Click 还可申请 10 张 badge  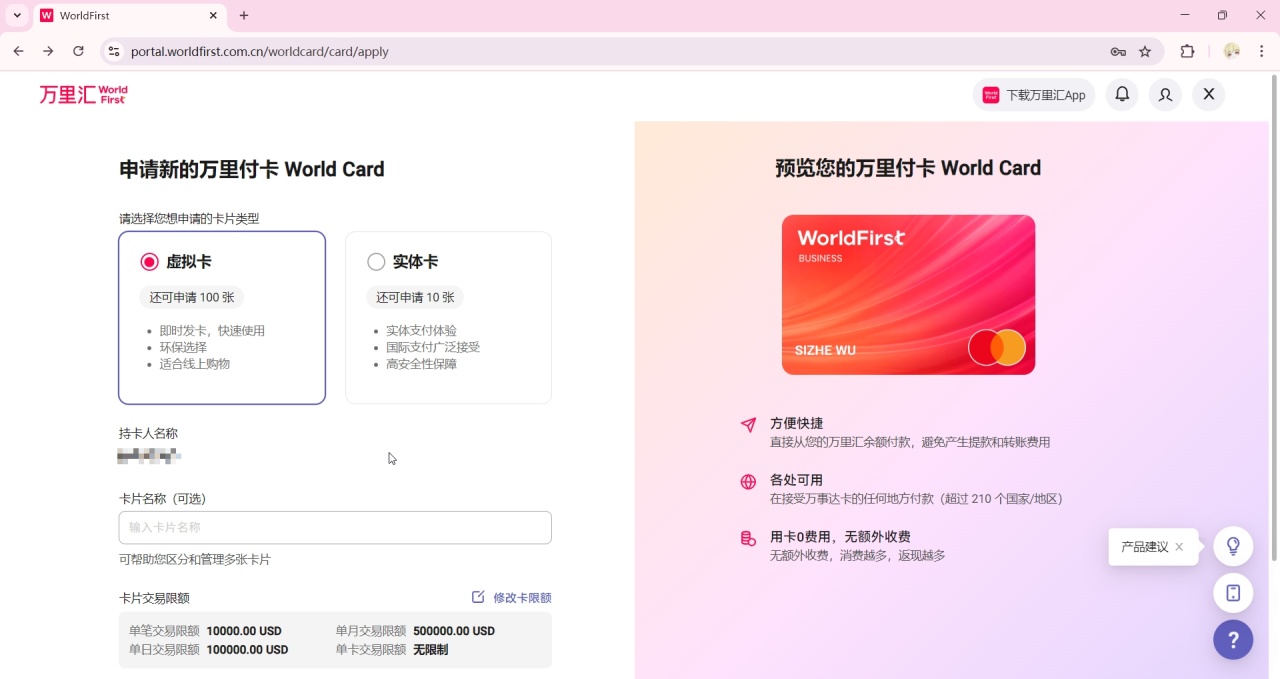click(x=415, y=297)
